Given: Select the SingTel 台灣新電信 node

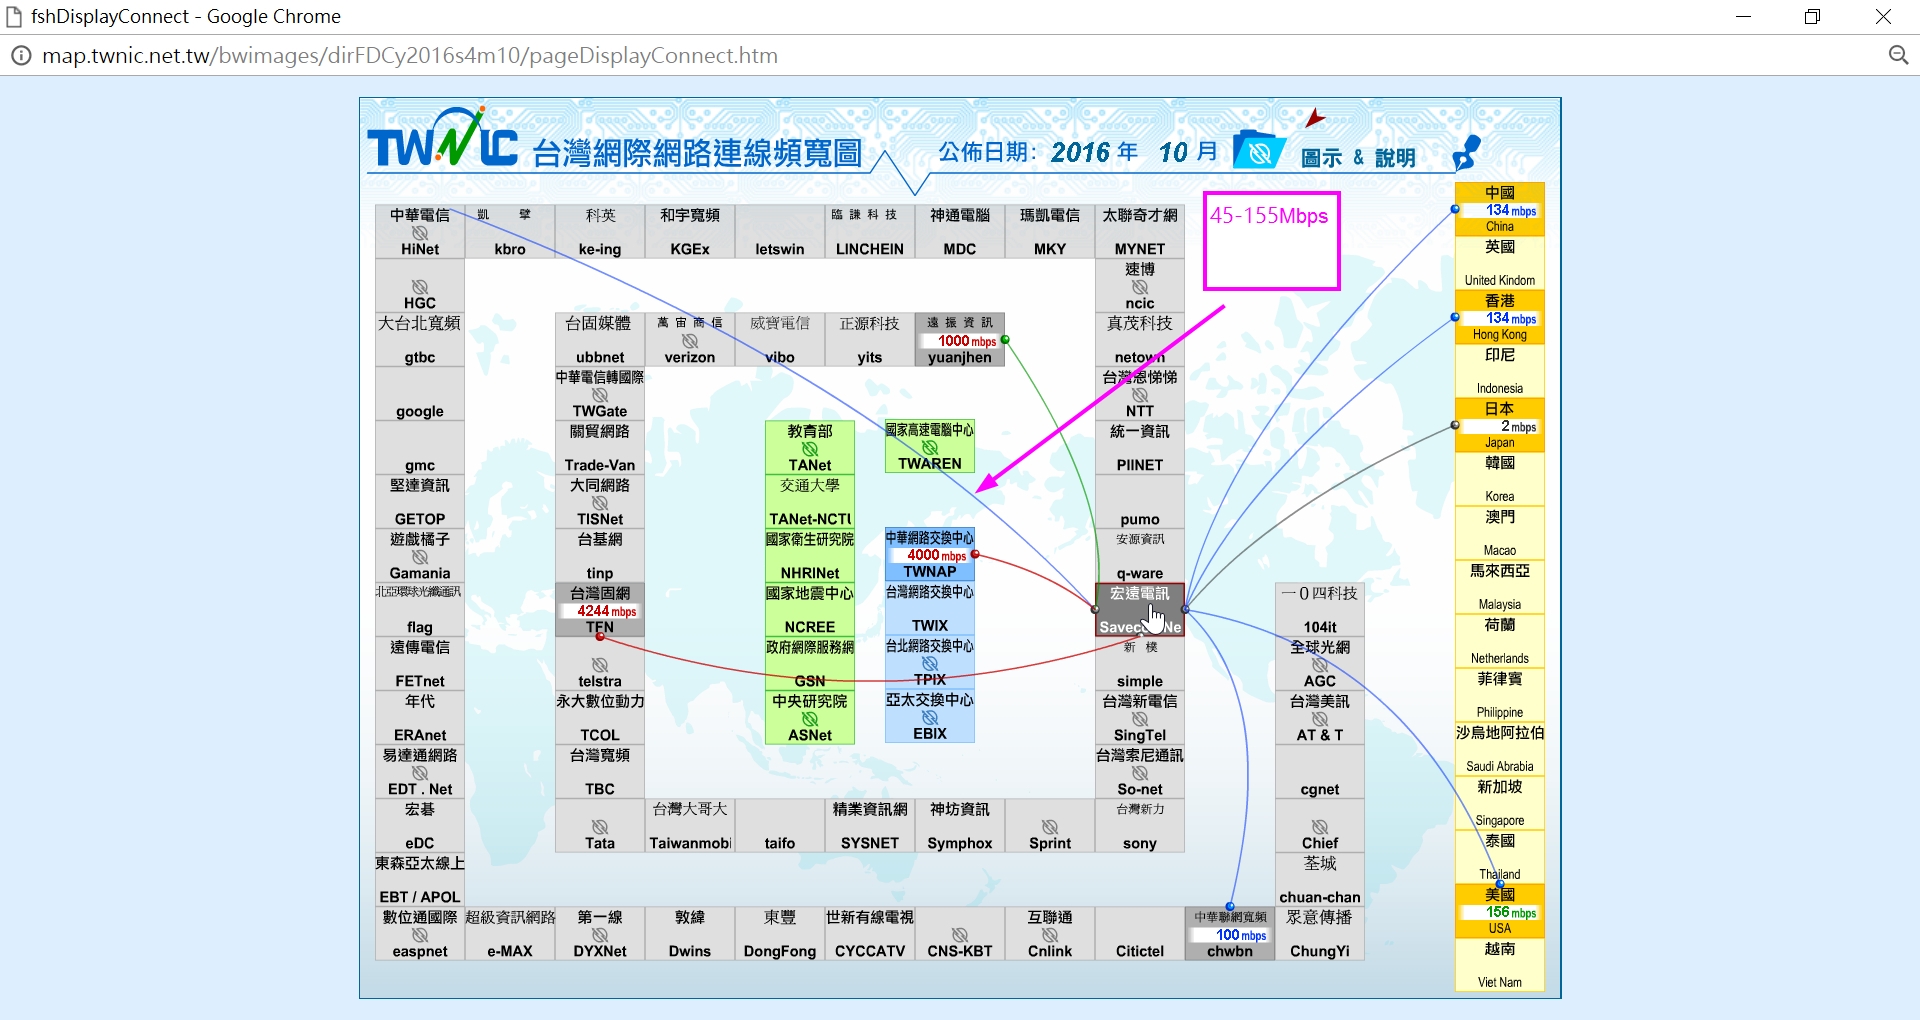Looking at the screenshot, I should click(x=1140, y=718).
